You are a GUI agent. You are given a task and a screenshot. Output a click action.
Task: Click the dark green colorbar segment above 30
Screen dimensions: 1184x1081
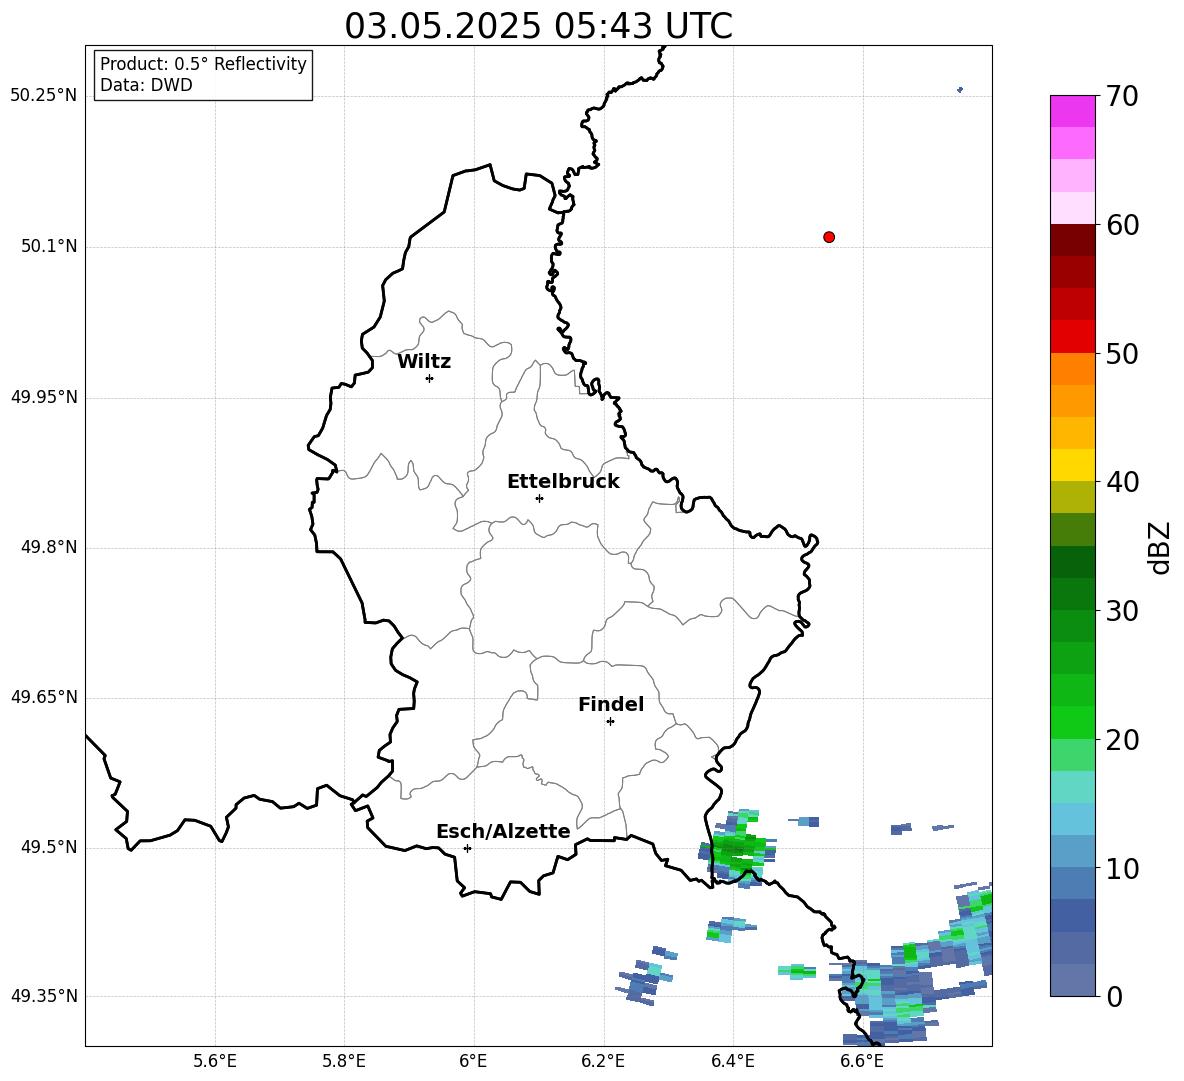pos(1072,594)
